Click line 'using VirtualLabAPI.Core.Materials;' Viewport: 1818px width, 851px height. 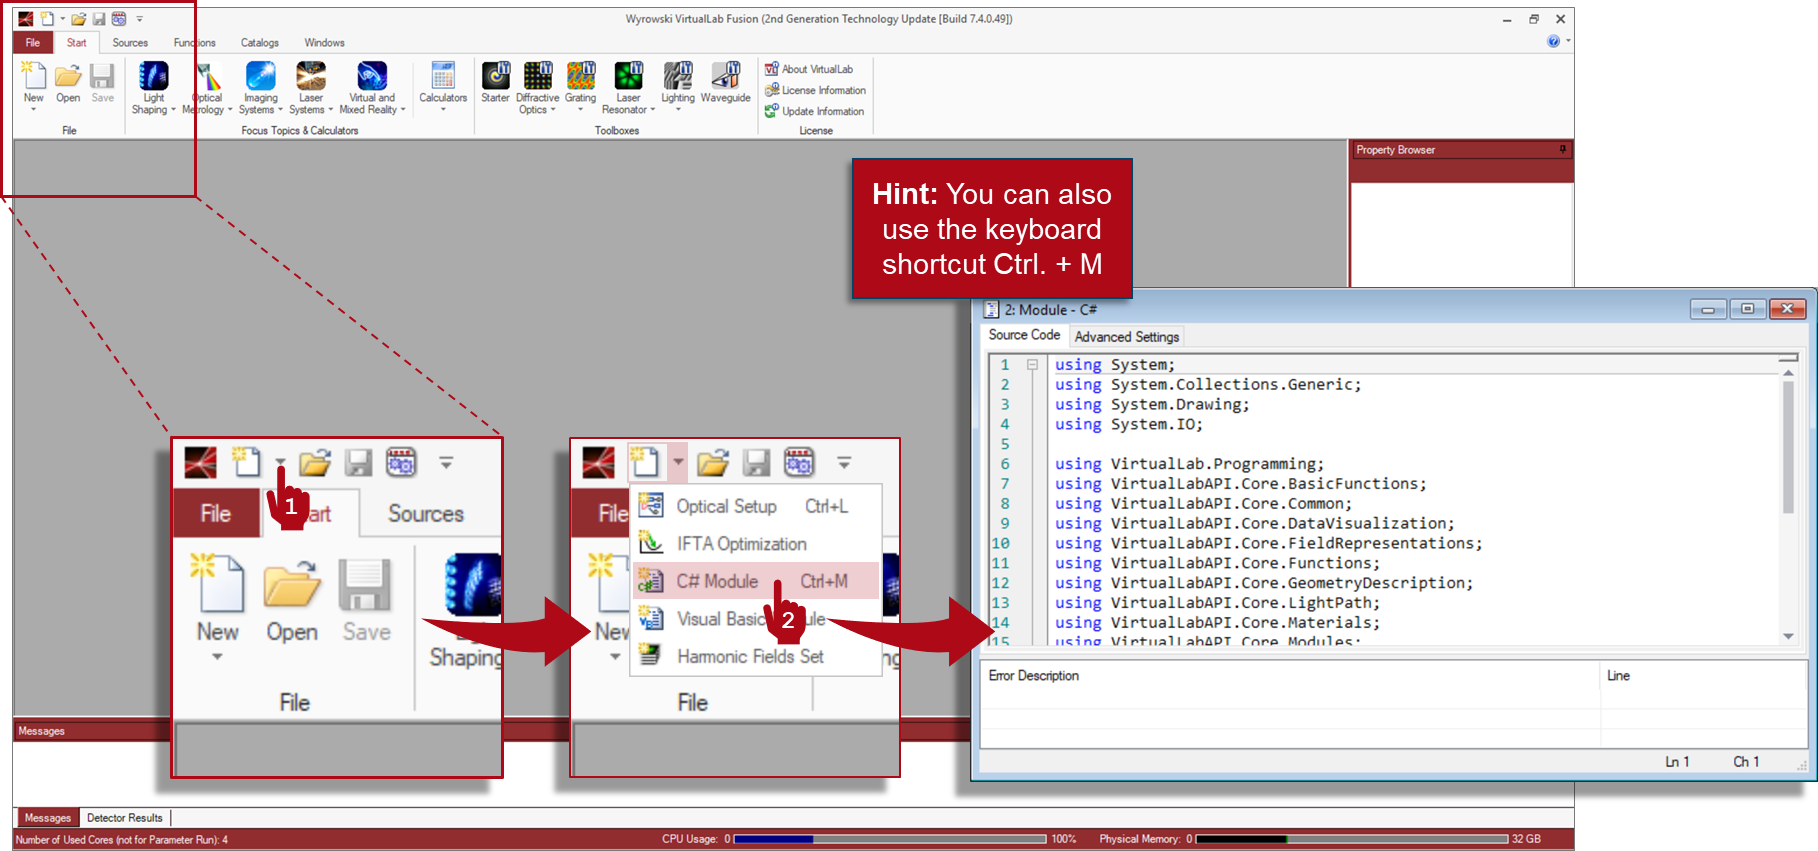[x=1217, y=623]
